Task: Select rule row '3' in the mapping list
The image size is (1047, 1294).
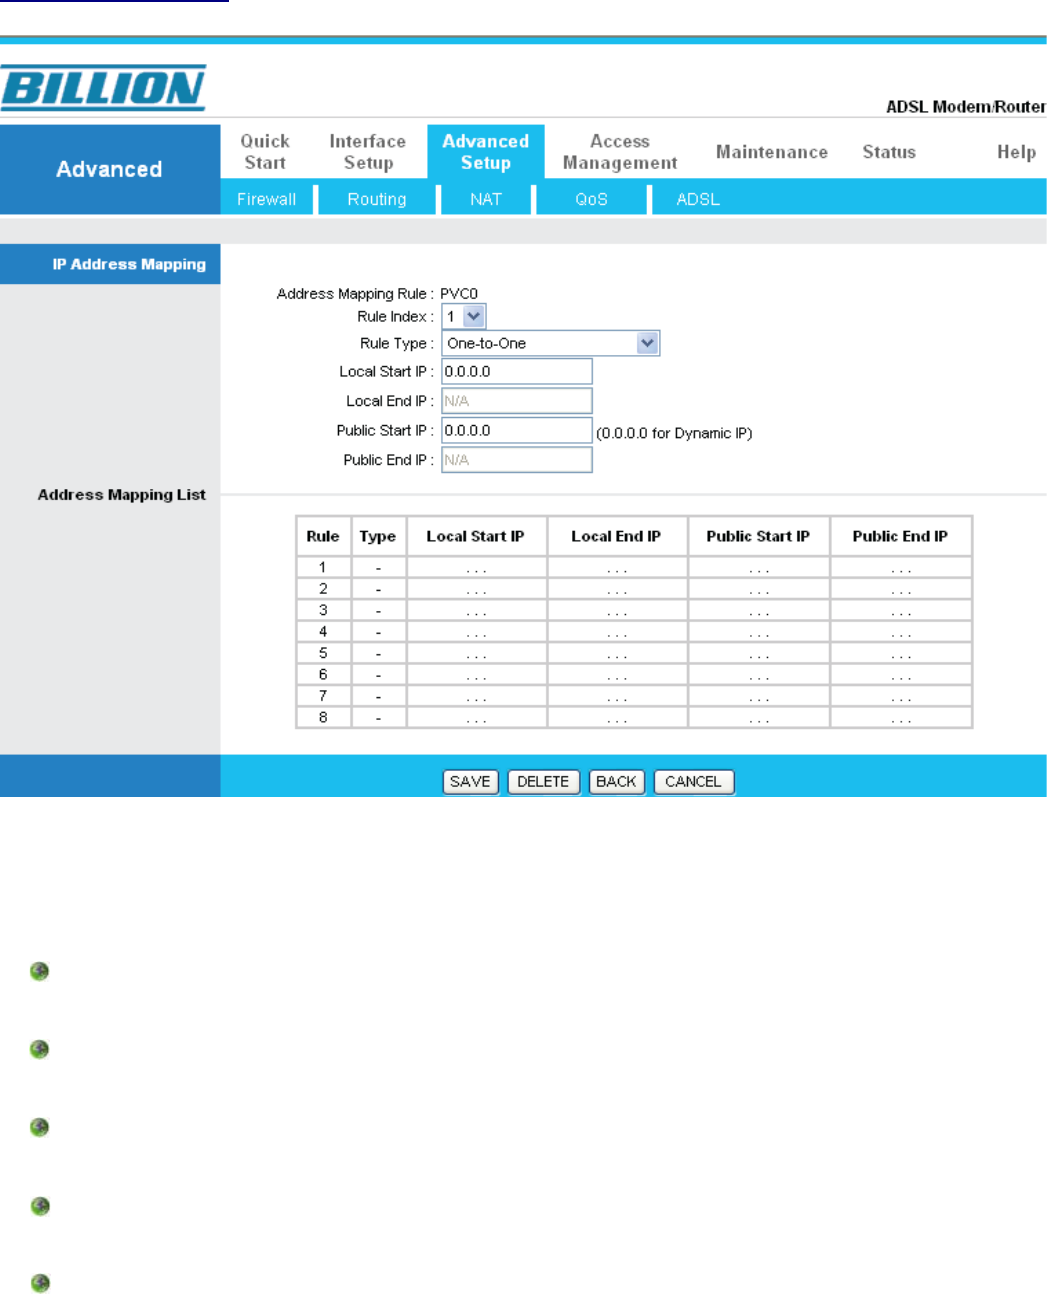Action: tap(634, 610)
